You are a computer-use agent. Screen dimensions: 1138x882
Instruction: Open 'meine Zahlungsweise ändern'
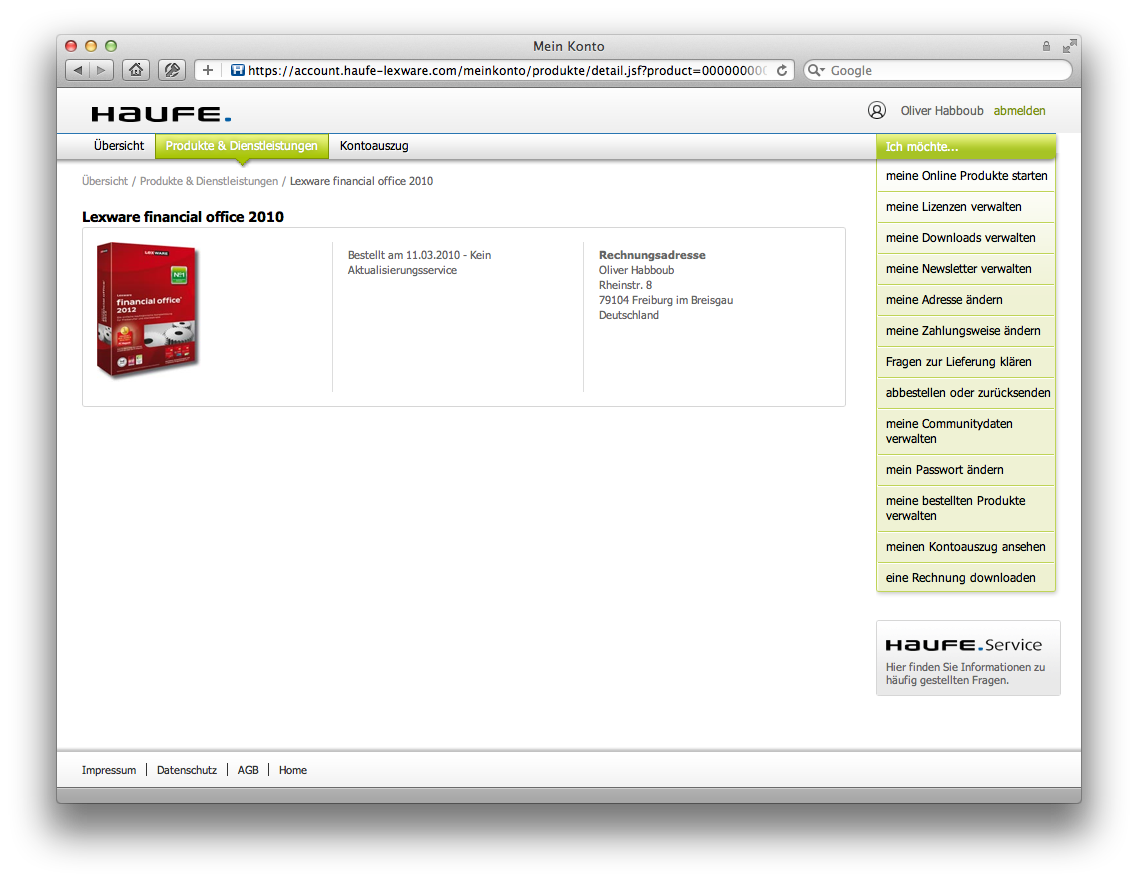[x=966, y=331]
